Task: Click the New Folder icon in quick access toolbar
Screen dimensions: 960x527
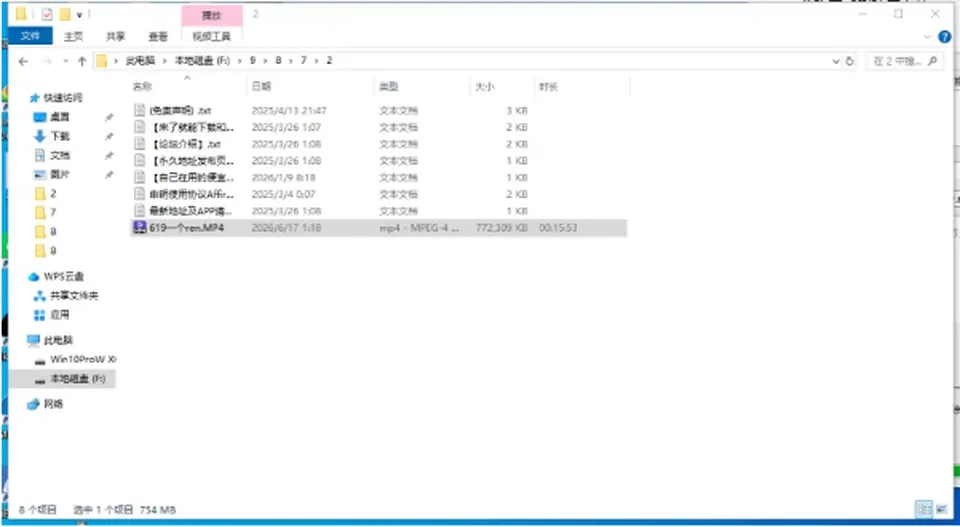Action: click(x=66, y=15)
